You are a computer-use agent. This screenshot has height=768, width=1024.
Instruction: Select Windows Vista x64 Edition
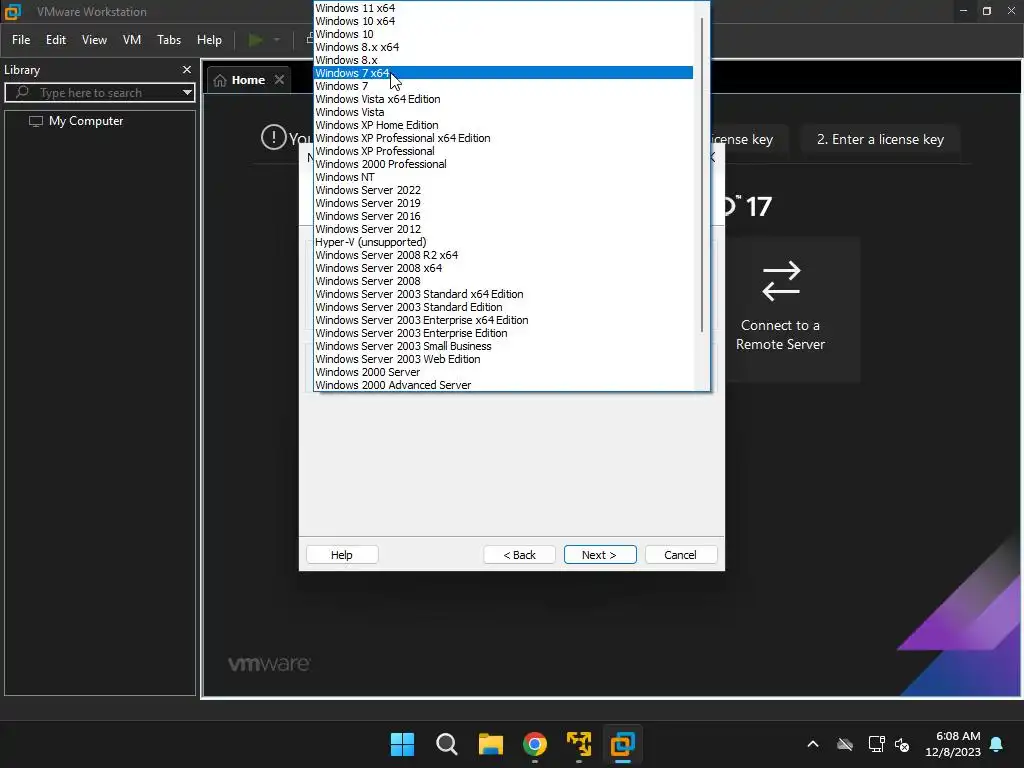pos(503,99)
